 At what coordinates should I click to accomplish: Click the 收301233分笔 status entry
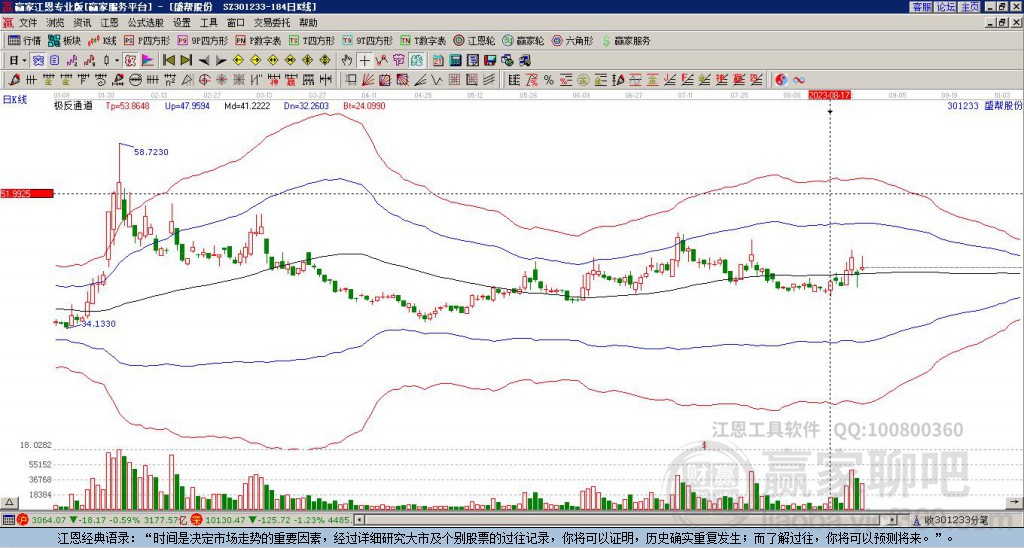(x=955, y=520)
